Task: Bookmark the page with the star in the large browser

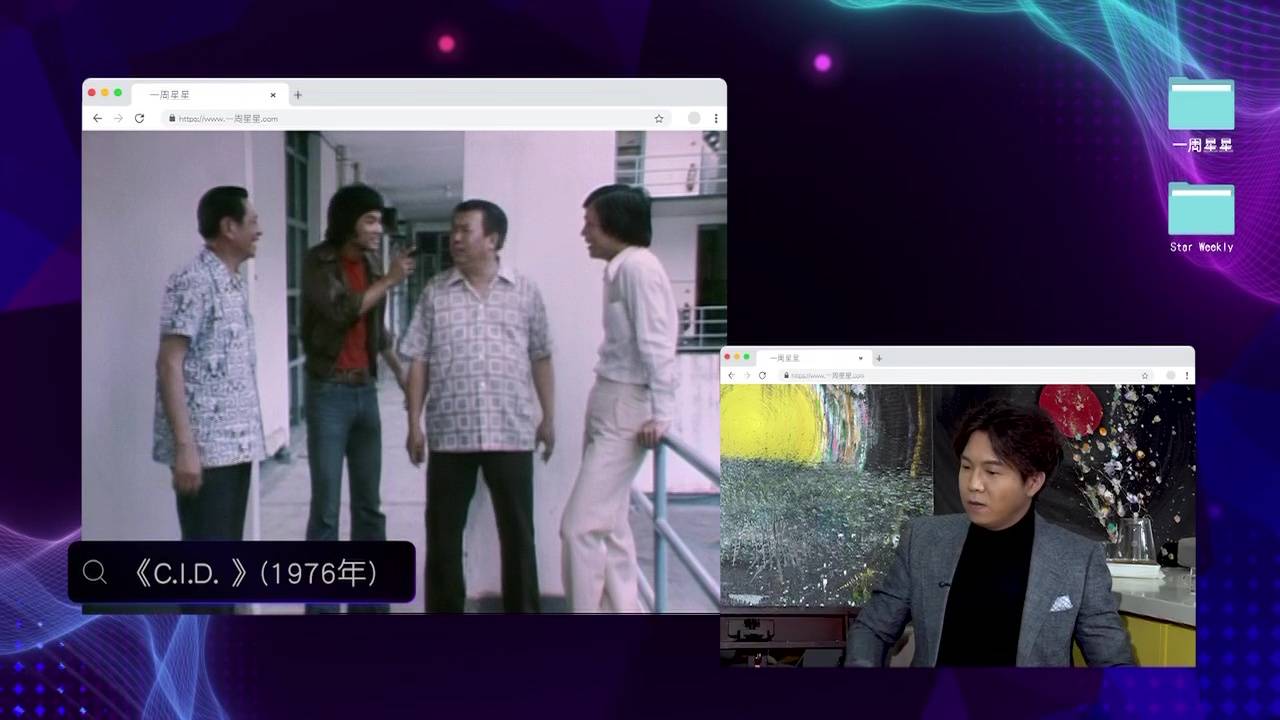Action: 659,118
